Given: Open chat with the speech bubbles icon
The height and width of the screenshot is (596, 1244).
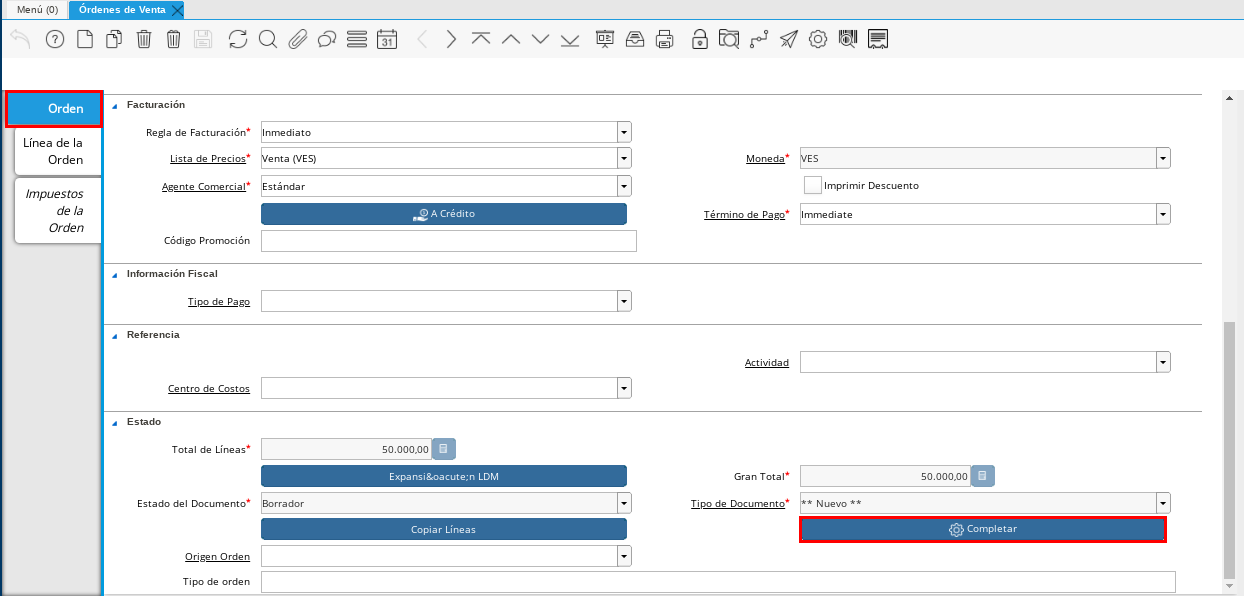Looking at the screenshot, I should (327, 39).
